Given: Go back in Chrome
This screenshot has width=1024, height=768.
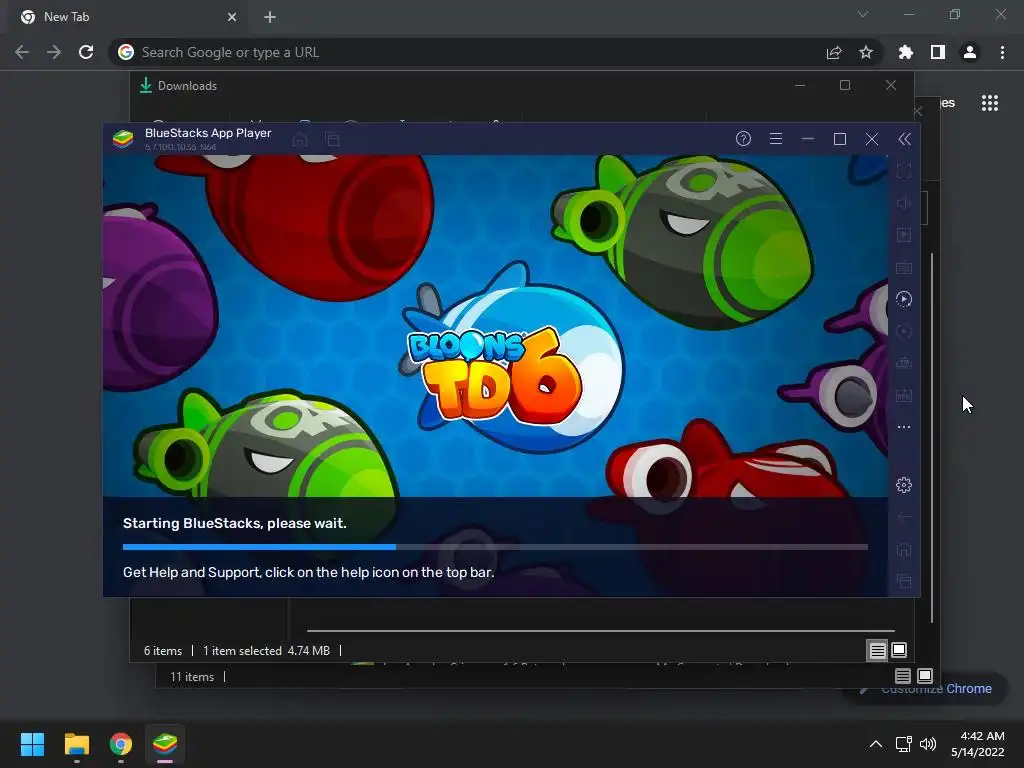Looking at the screenshot, I should [x=22, y=52].
